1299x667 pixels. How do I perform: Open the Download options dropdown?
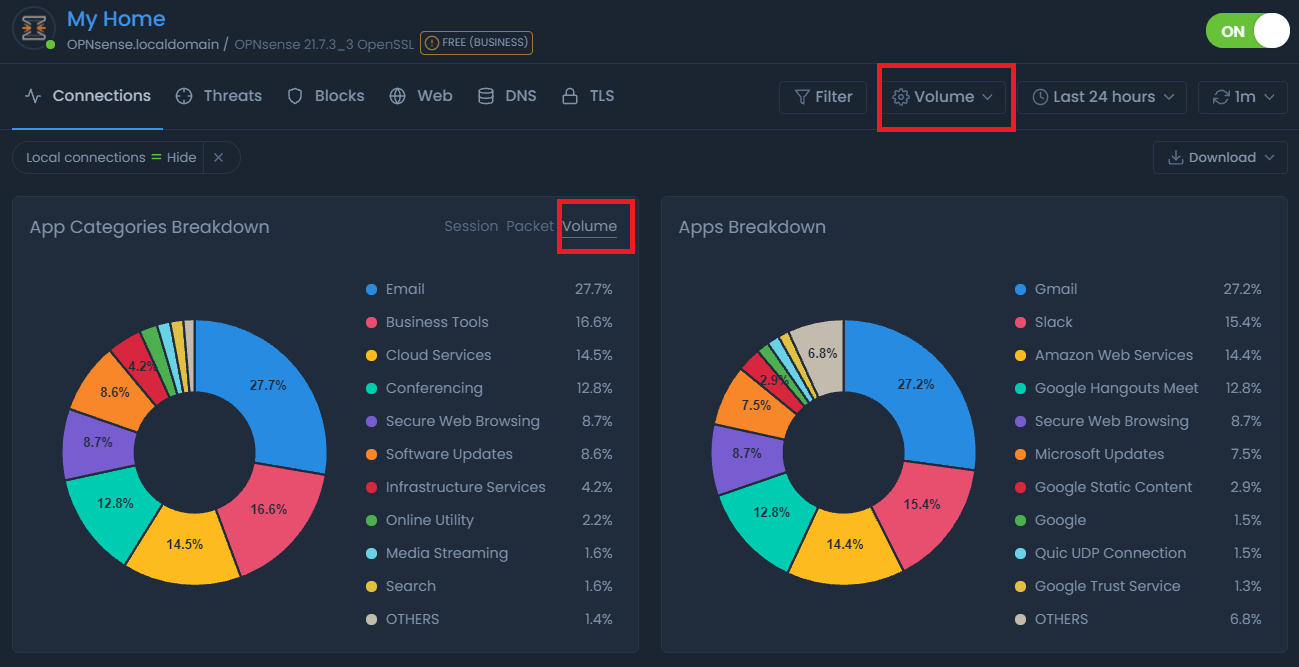pyautogui.click(x=1220, y=157)
